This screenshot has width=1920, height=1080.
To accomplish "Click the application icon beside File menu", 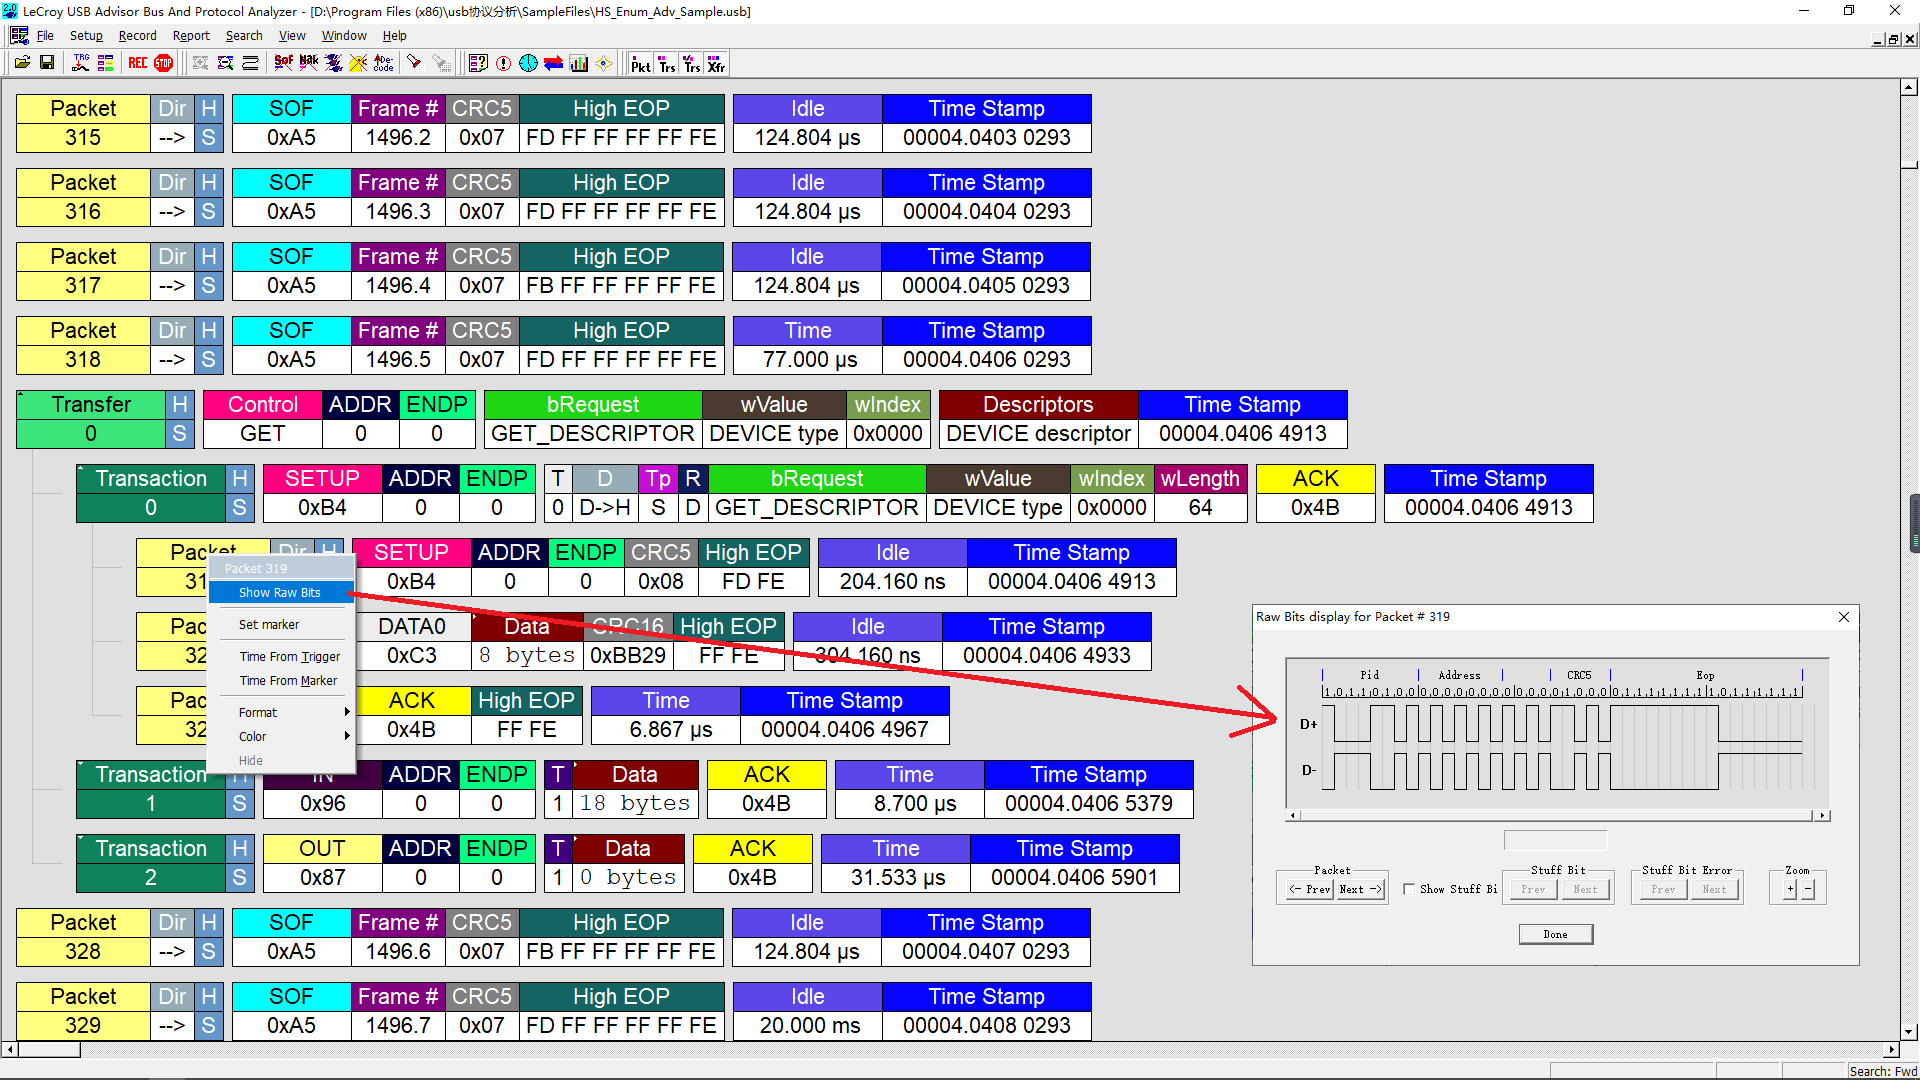I will click(19, 35).
